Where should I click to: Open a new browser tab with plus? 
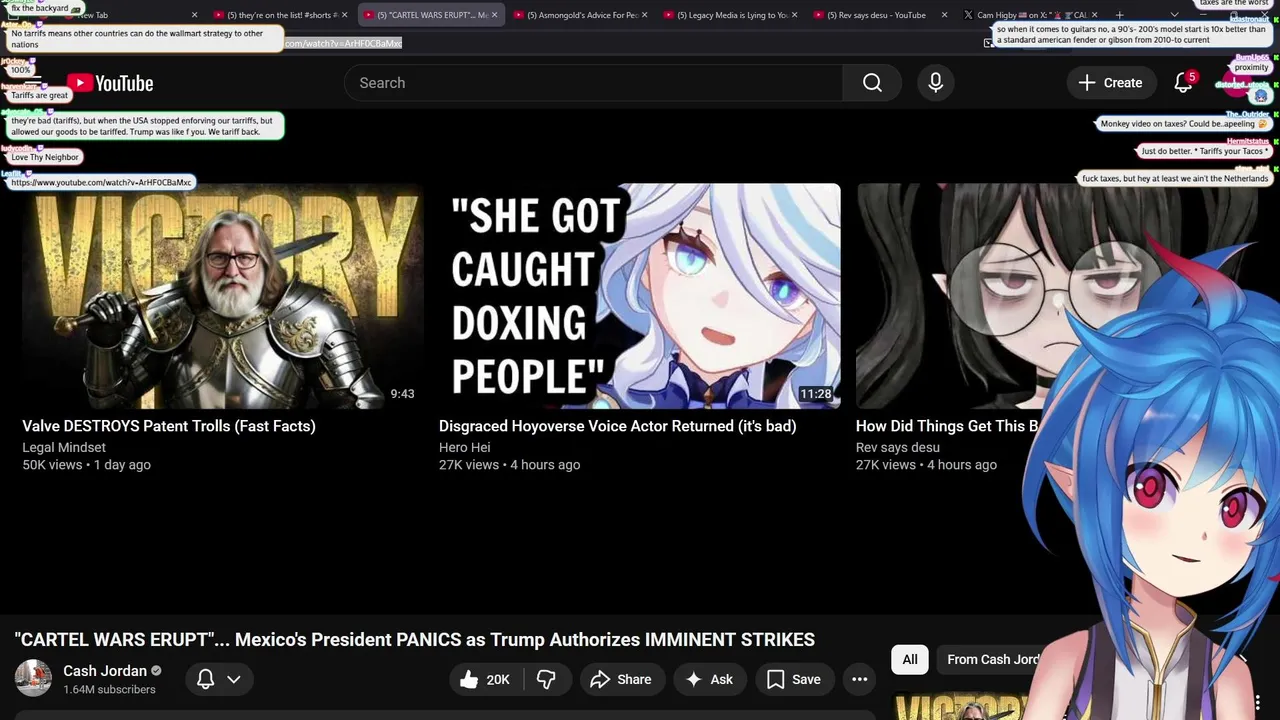pyautogui.click(x=1119, y=15)
